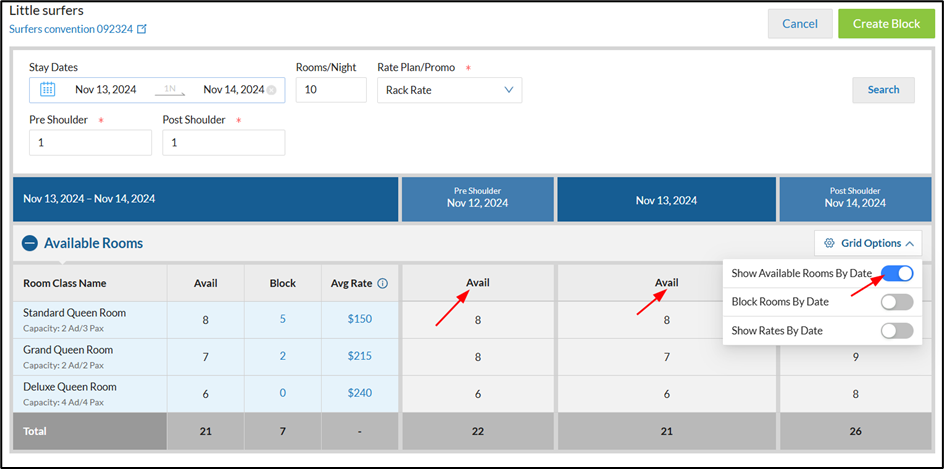Select the Pre Shoulder Nov 12, 2024 header
Screen dimensions: 944x469
click(x=477, y=199)
